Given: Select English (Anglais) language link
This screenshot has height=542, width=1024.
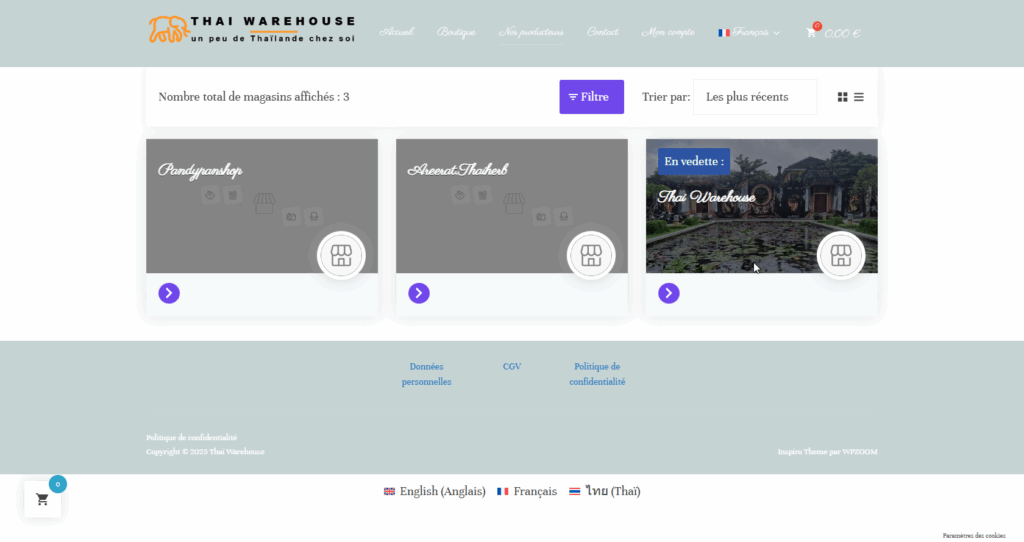Looking at the screenshot, I should 435,491.
